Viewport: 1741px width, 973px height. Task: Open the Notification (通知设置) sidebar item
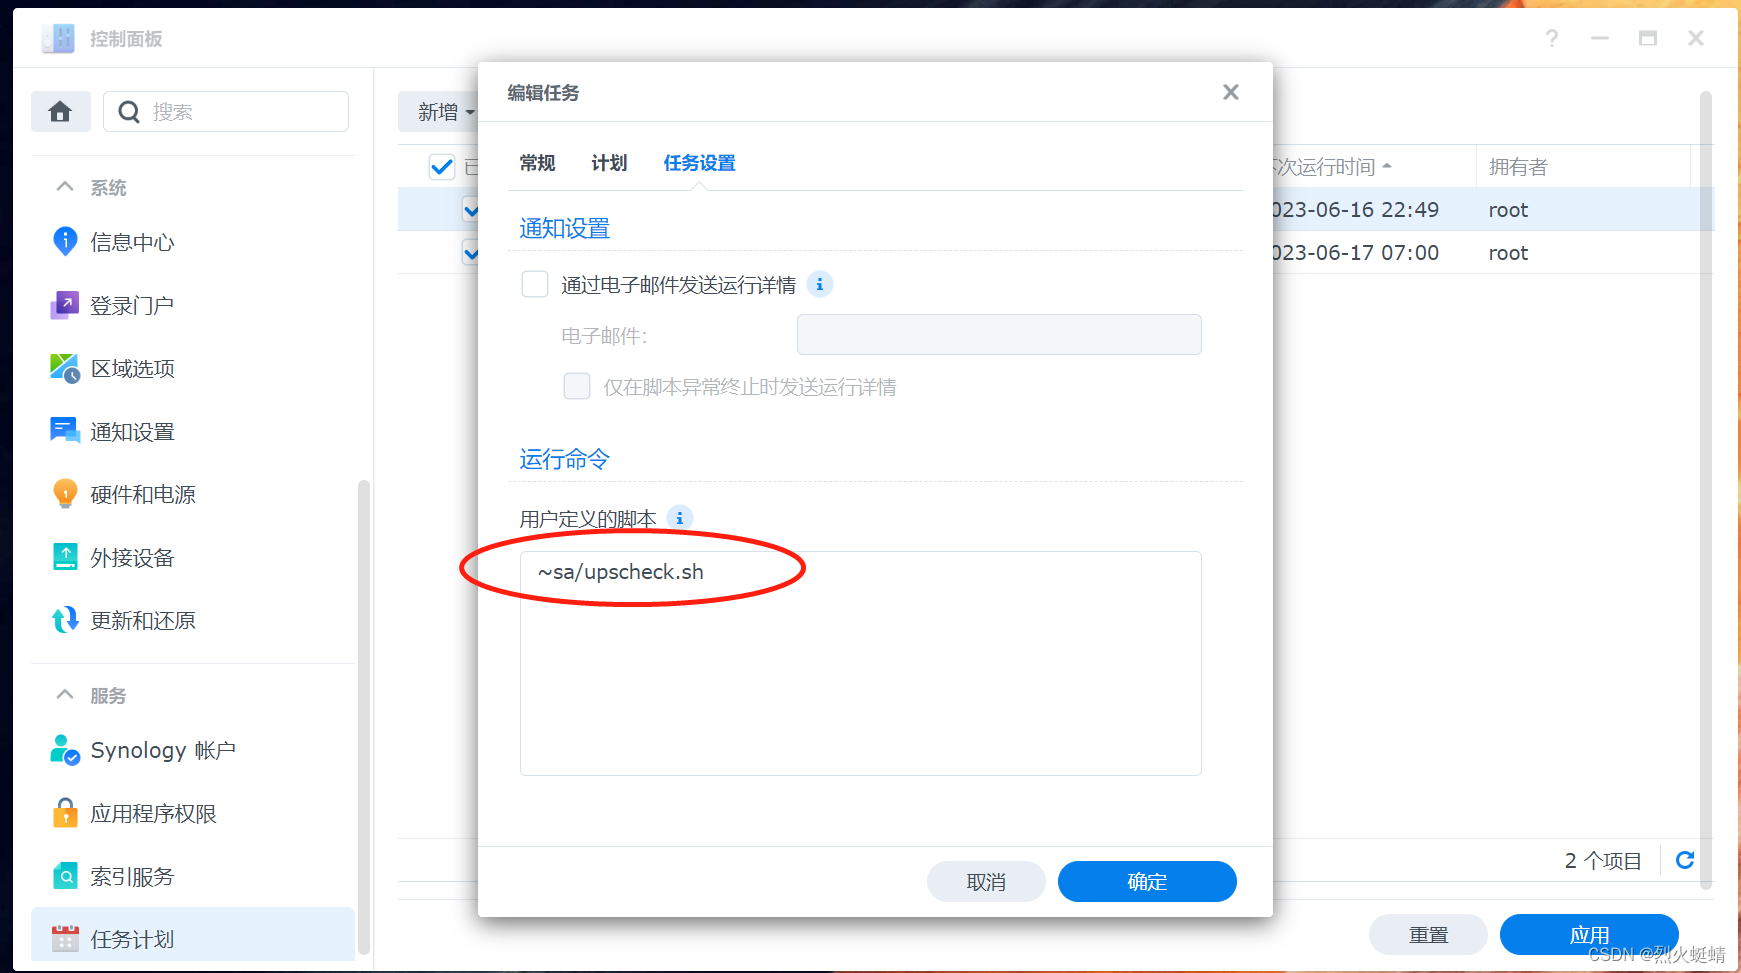pos(192,431)
